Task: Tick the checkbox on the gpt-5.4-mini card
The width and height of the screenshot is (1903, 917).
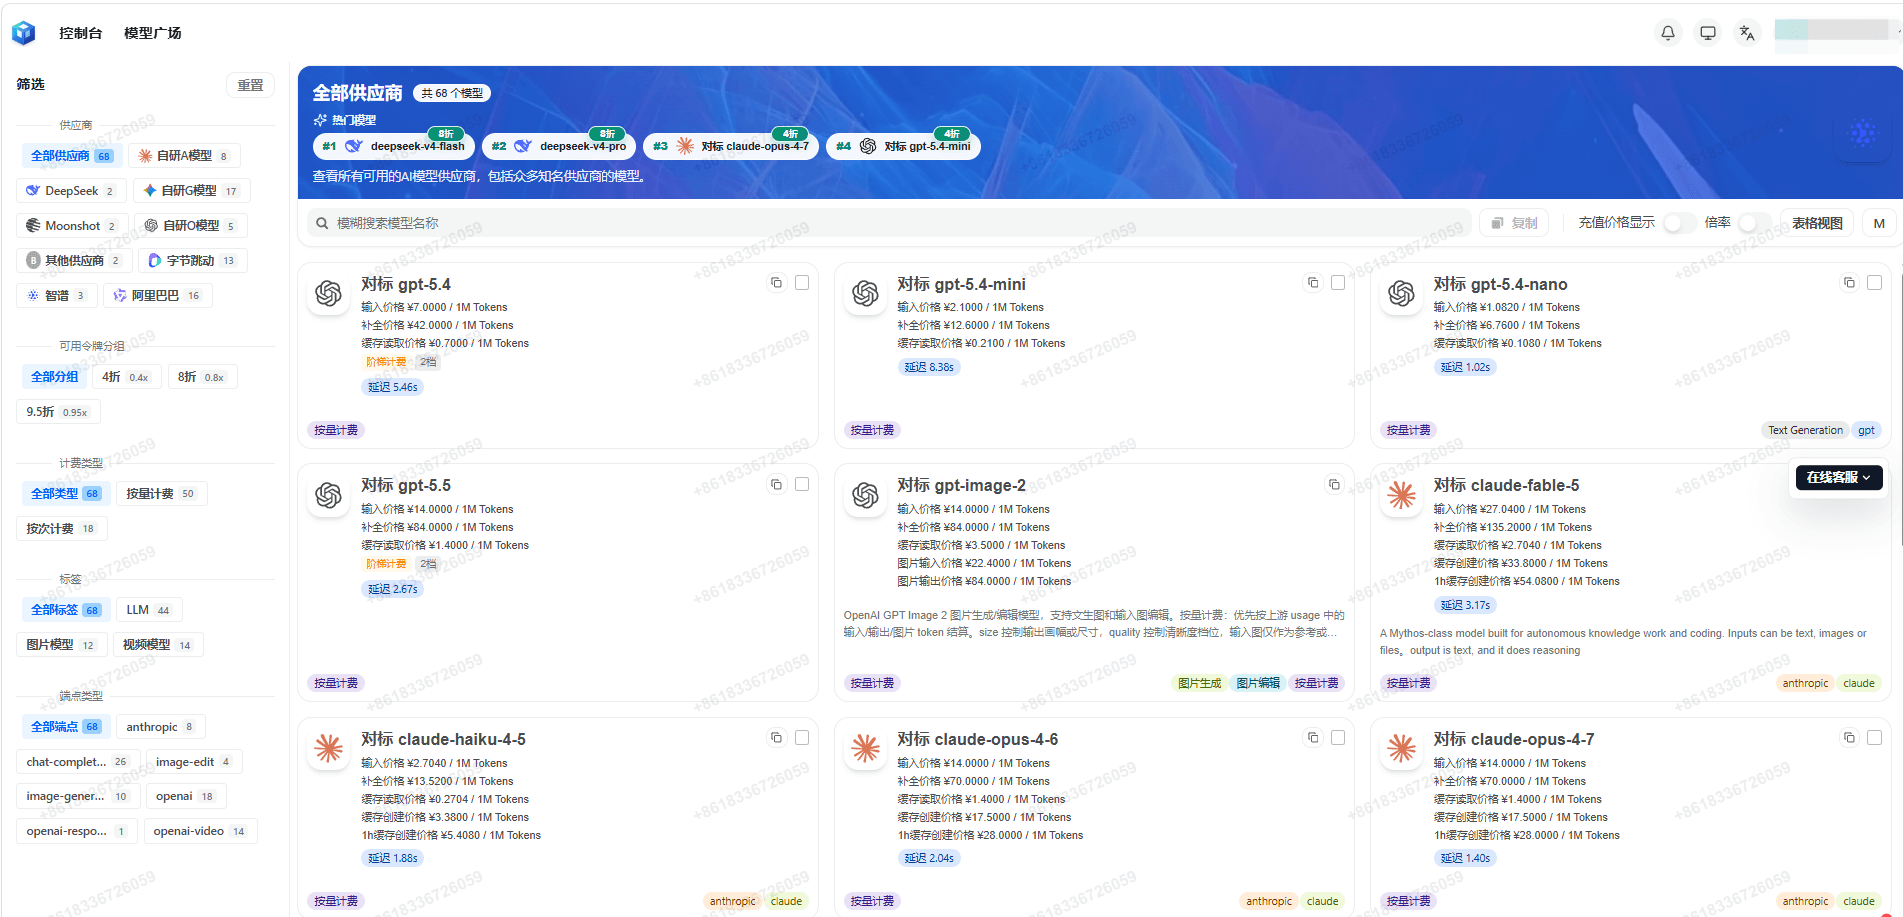Action: tap(1338, 283)
